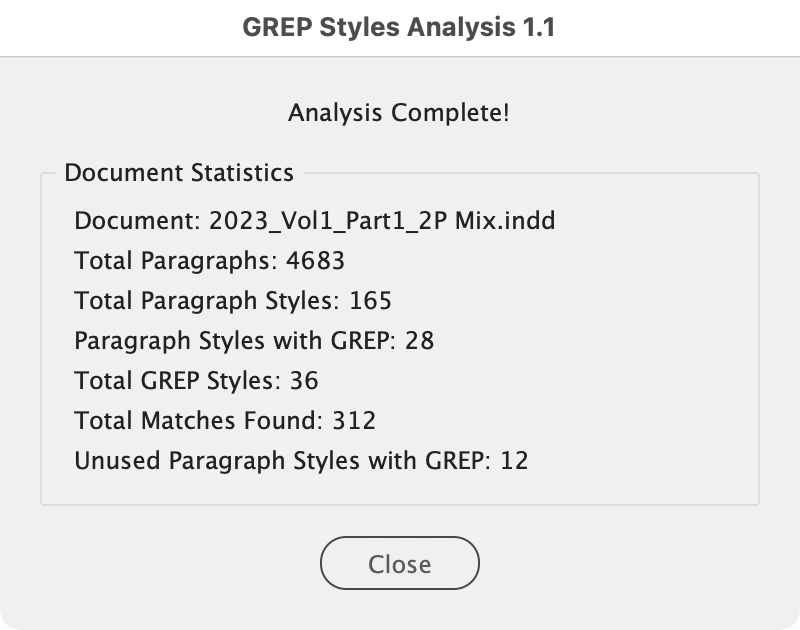This screenshot has width=800, height=630.
Task: Click empty title bar area left of the title
Action: click(x=120, y=27)
